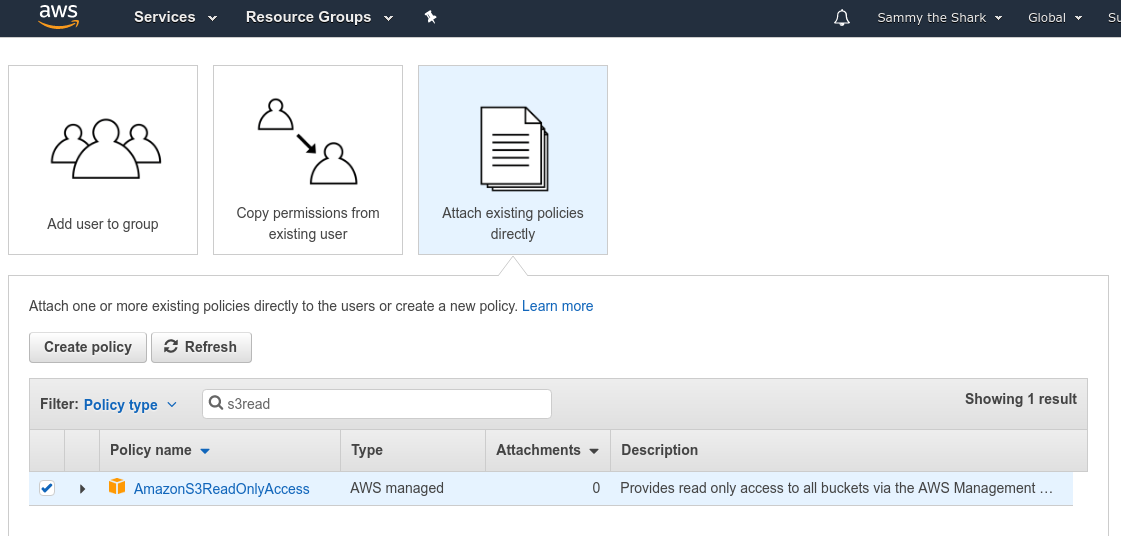Screen dimensions: 1121x536
Task: Sort by the Policy name column
Action: tap(220, 450)
